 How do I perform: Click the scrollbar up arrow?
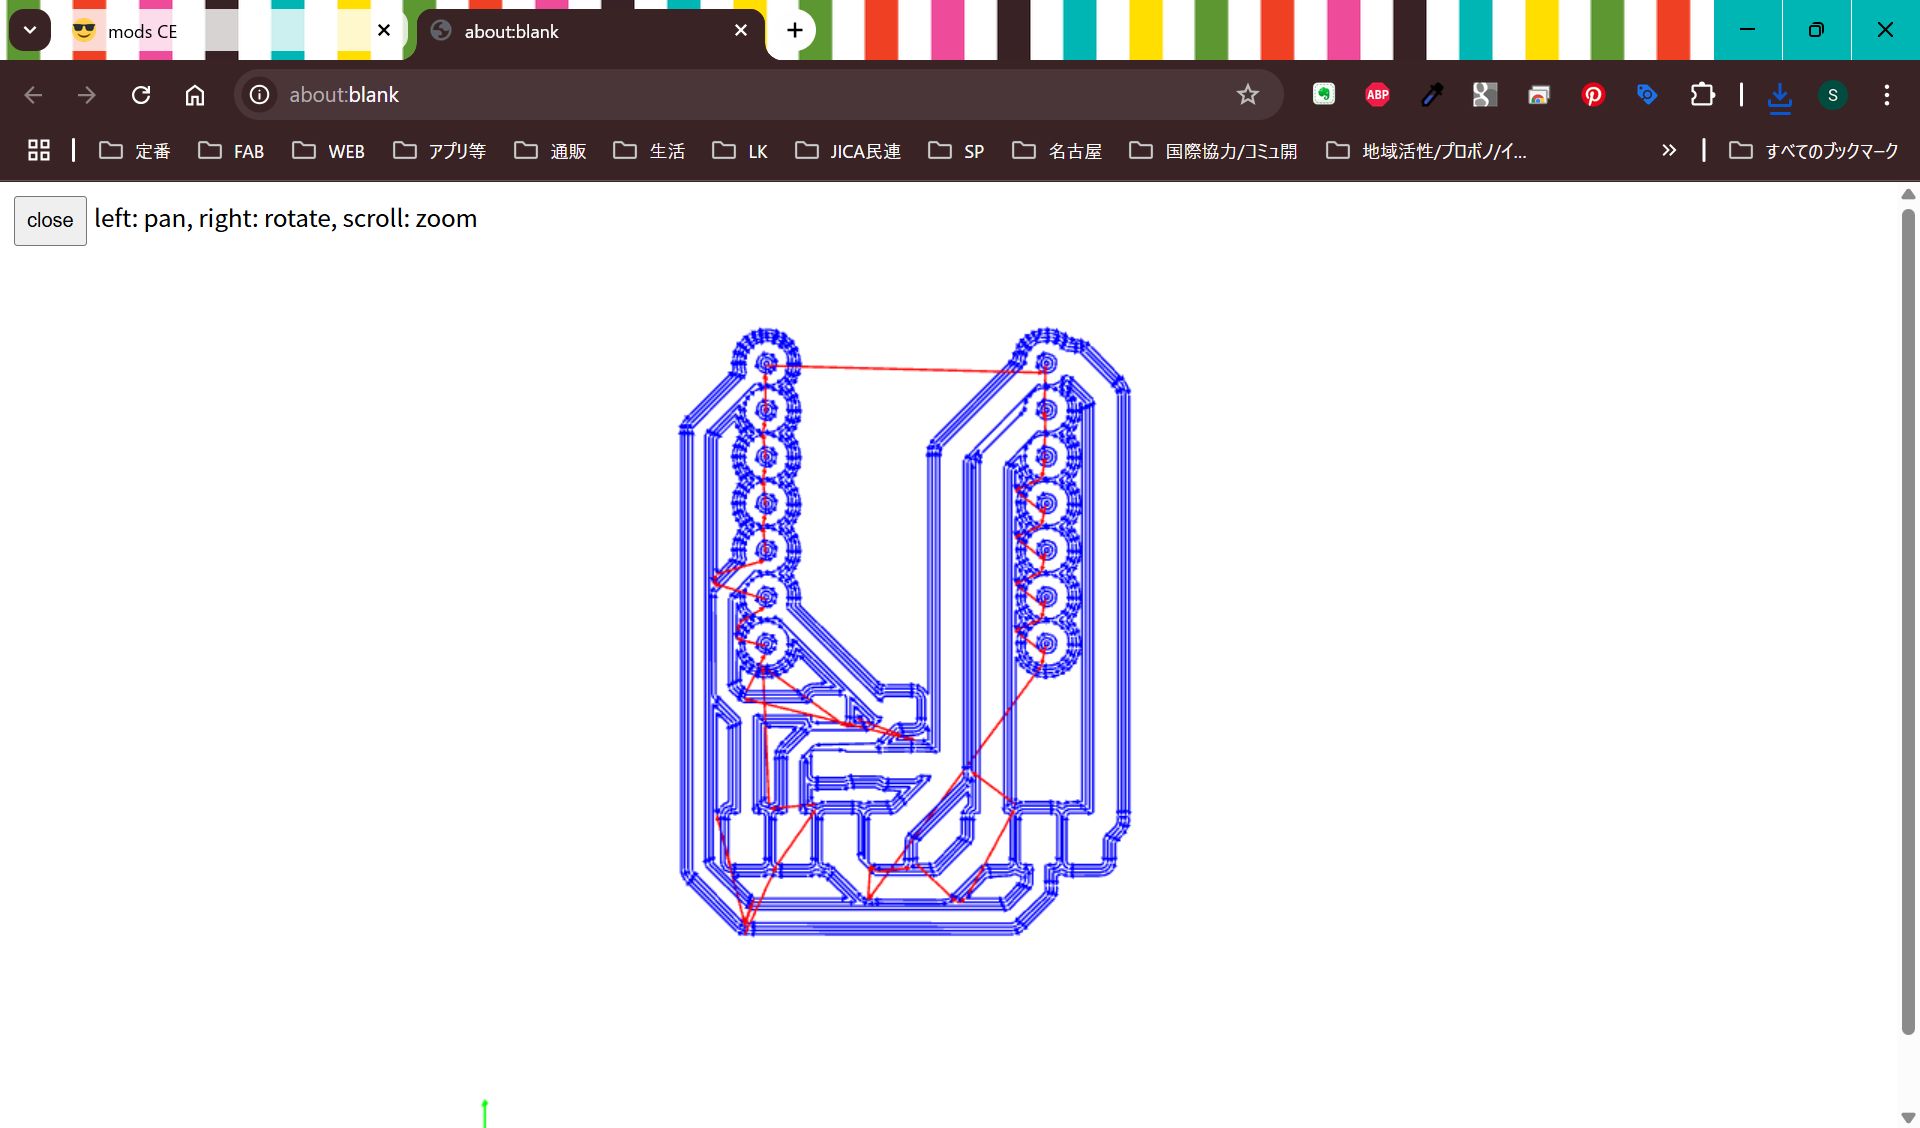pos(1908,194)
